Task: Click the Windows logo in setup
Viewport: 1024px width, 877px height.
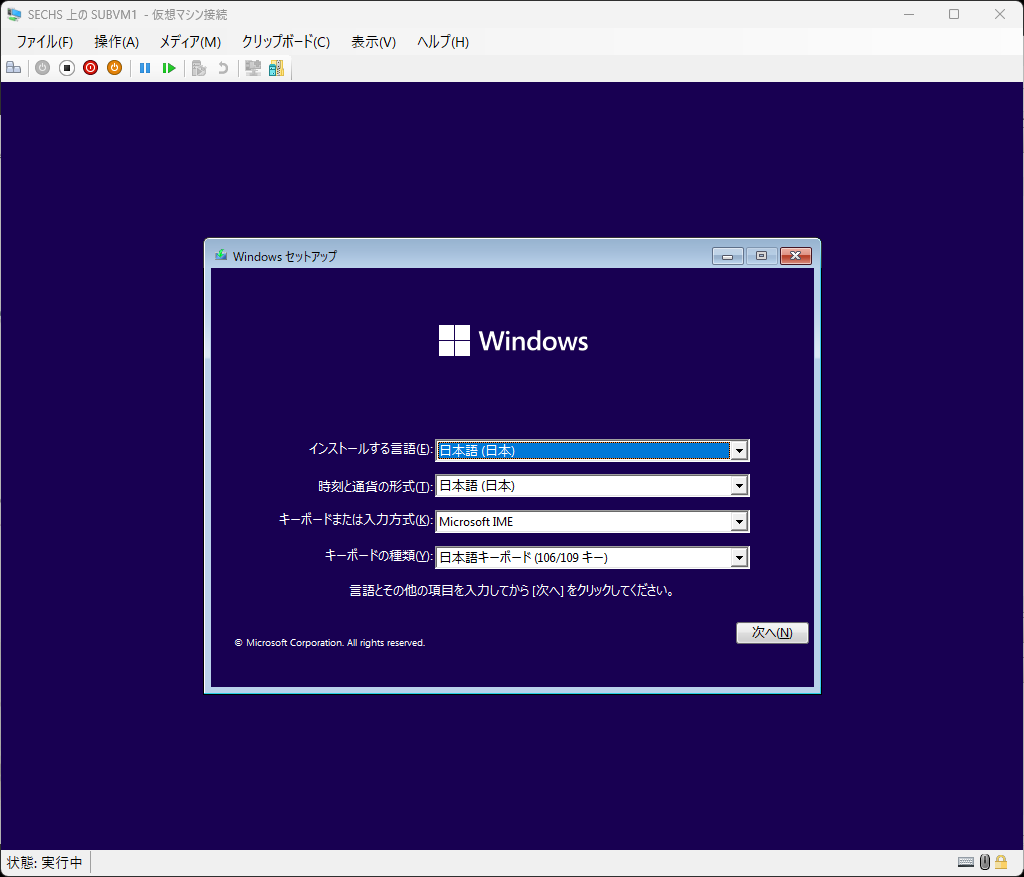Action: click(x=513, y=341)
